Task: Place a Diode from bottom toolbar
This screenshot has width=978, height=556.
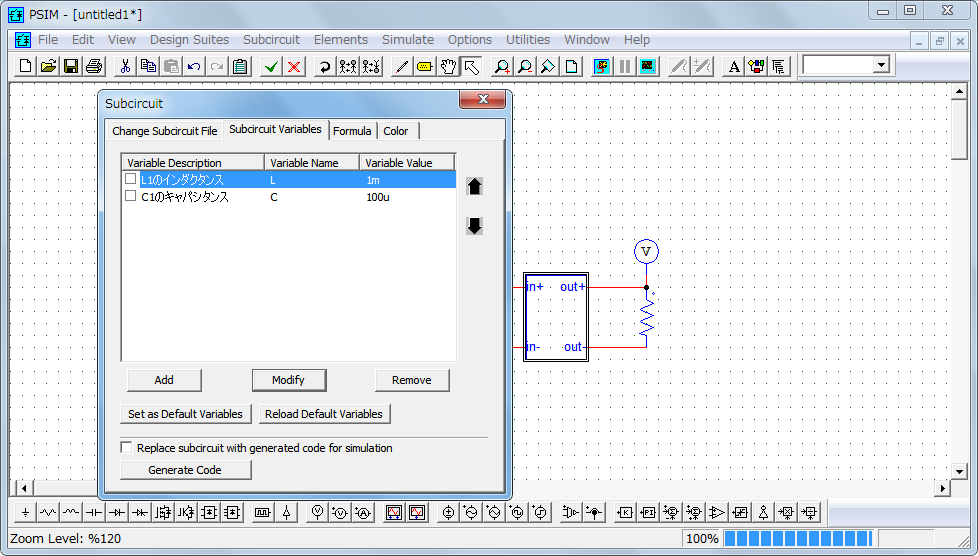Action: tap(117, 513)
